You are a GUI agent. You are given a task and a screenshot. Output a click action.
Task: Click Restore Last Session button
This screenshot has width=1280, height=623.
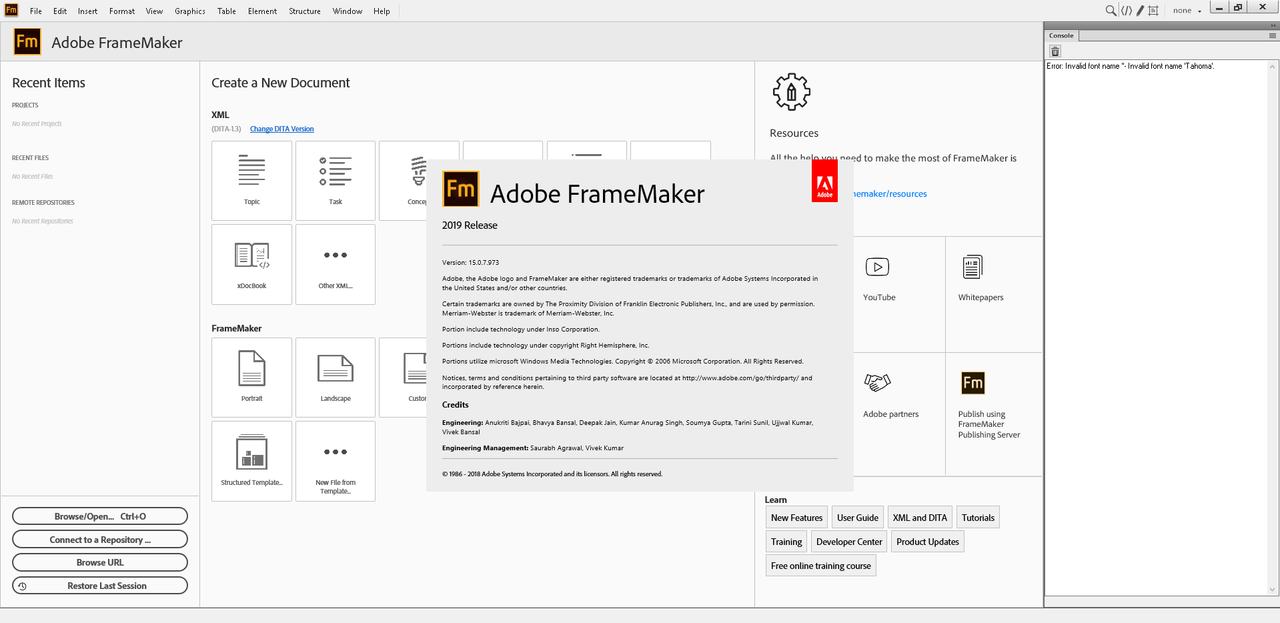[x=100, y=586]
